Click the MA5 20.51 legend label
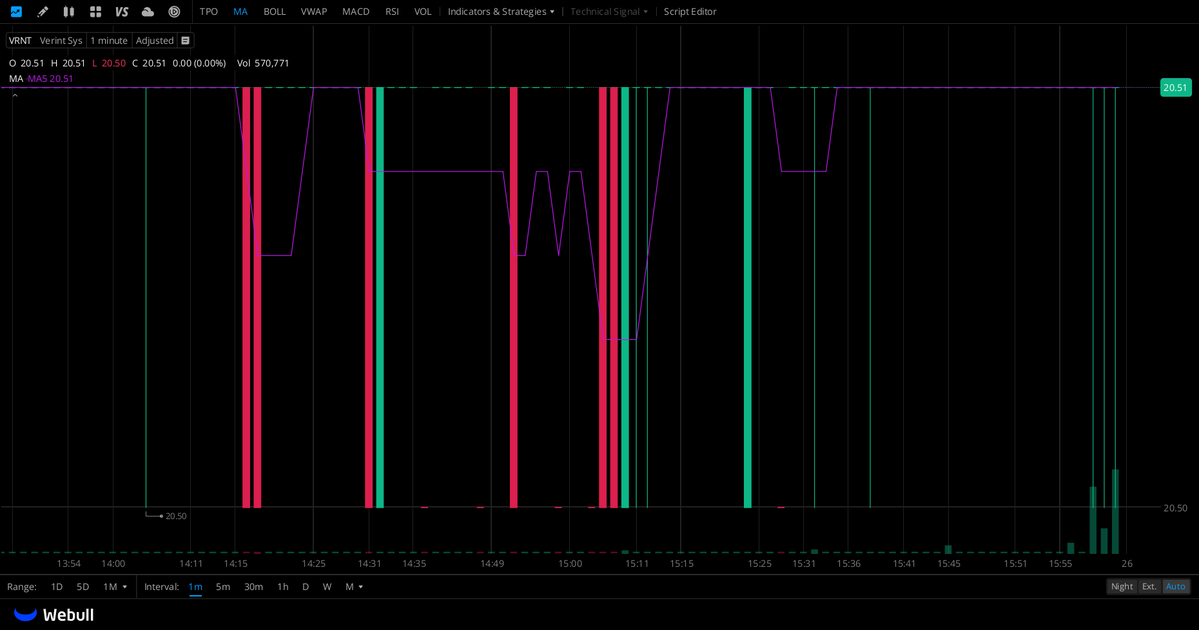1199x630 pixels. tap(50, 79)
